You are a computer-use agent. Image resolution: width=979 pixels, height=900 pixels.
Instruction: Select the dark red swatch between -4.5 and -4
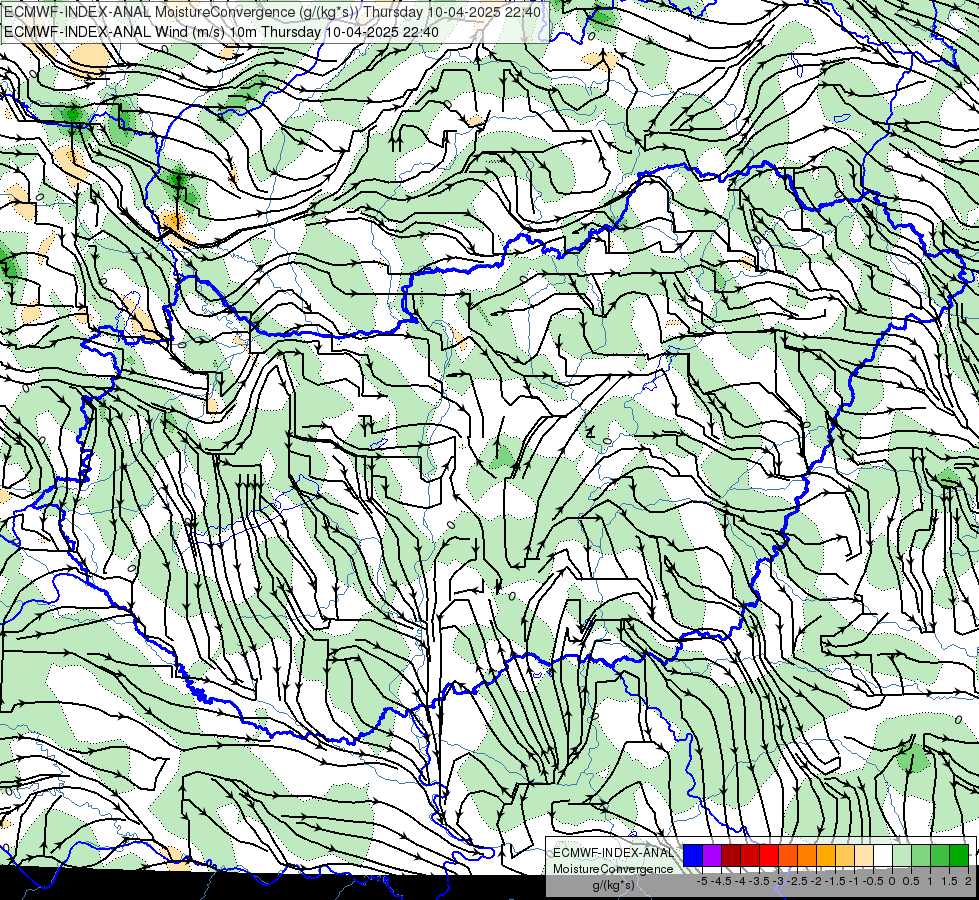click(731, 855)
